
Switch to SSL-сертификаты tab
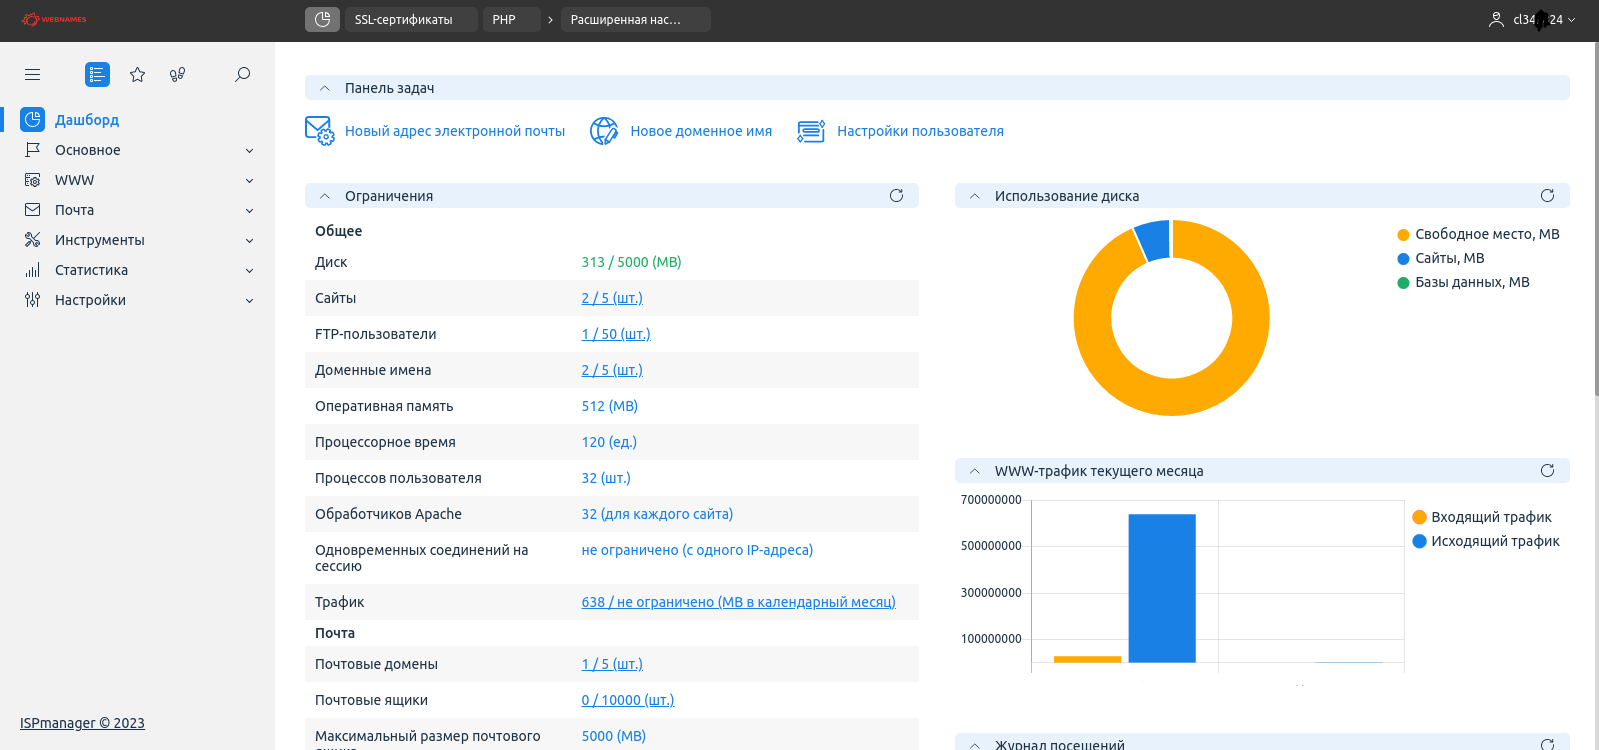point(411,19)
